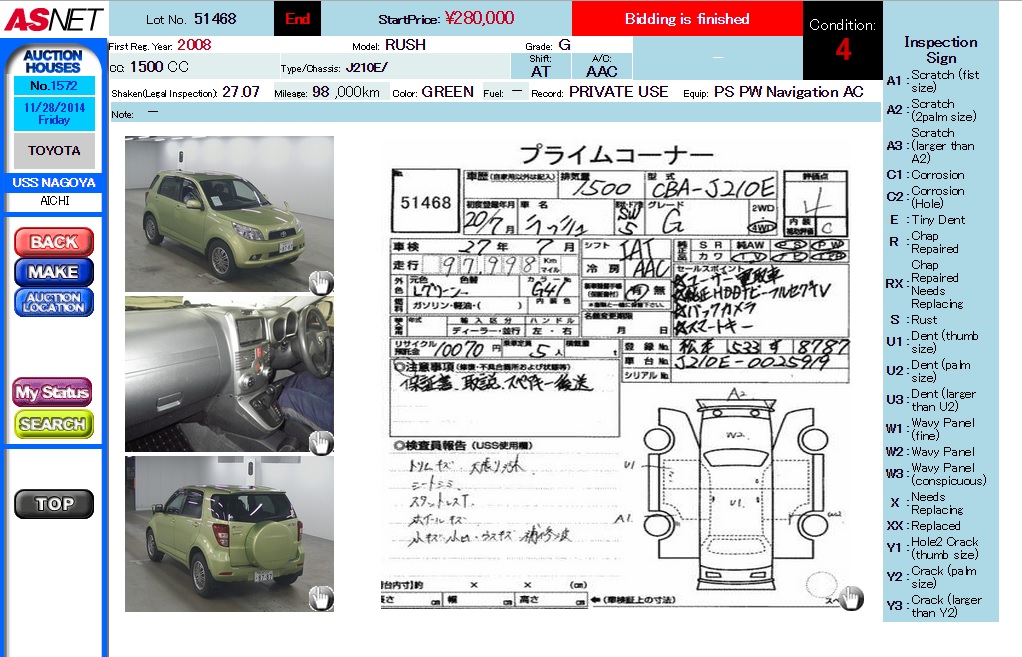The image size is (1022, 657).
Task: Enlarge the front view car photo
Action: pos(229,213)
